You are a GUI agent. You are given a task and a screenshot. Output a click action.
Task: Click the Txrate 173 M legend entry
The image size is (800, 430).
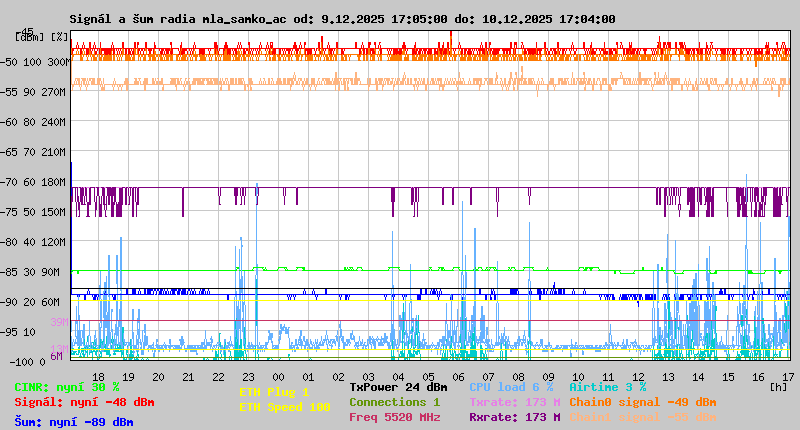(x=514, y=402)
